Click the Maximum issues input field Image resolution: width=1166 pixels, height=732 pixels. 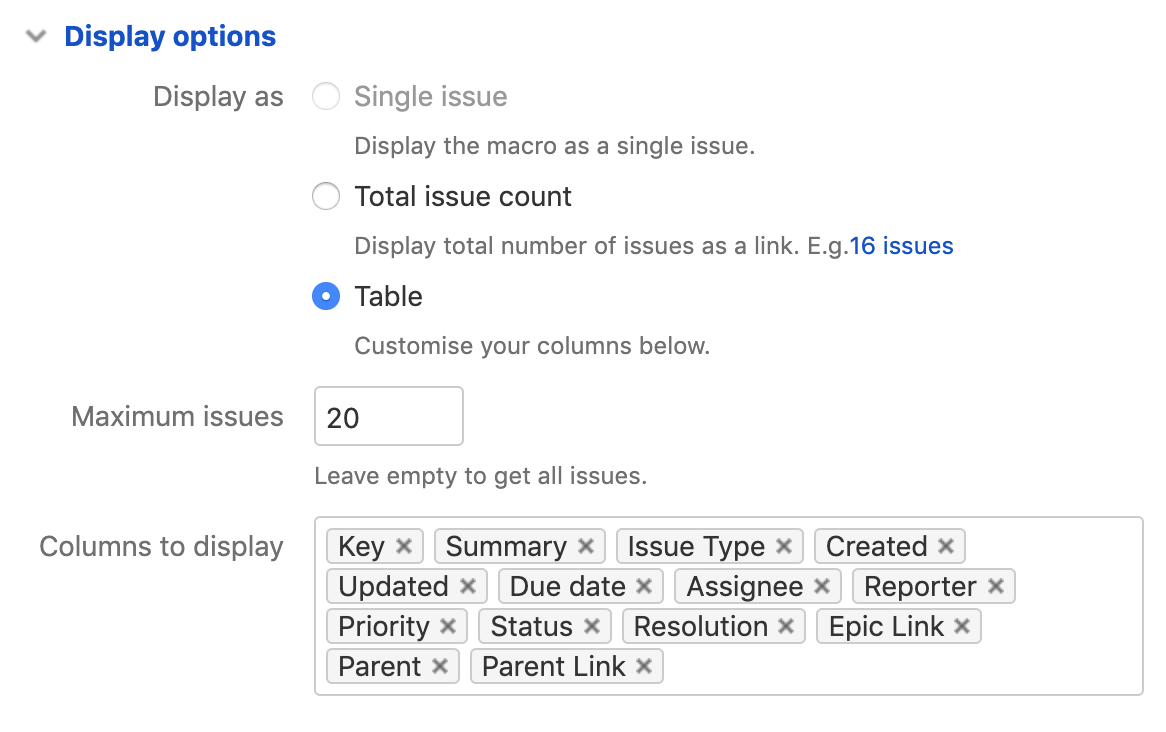(388, 416)
